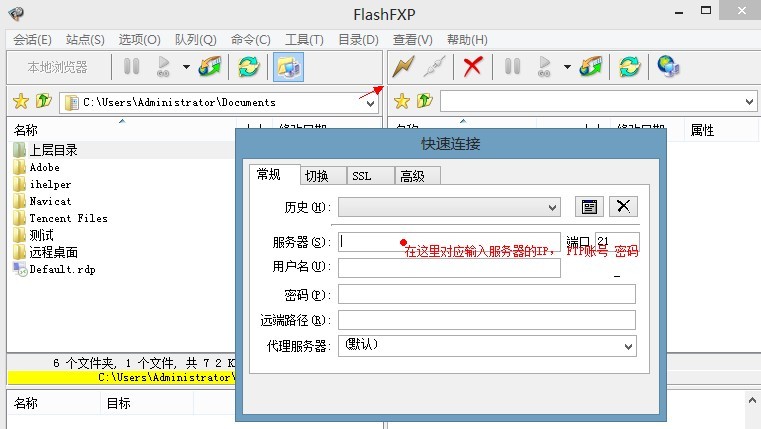Expand the 历史 history dropdown

(x=552, y=207)
